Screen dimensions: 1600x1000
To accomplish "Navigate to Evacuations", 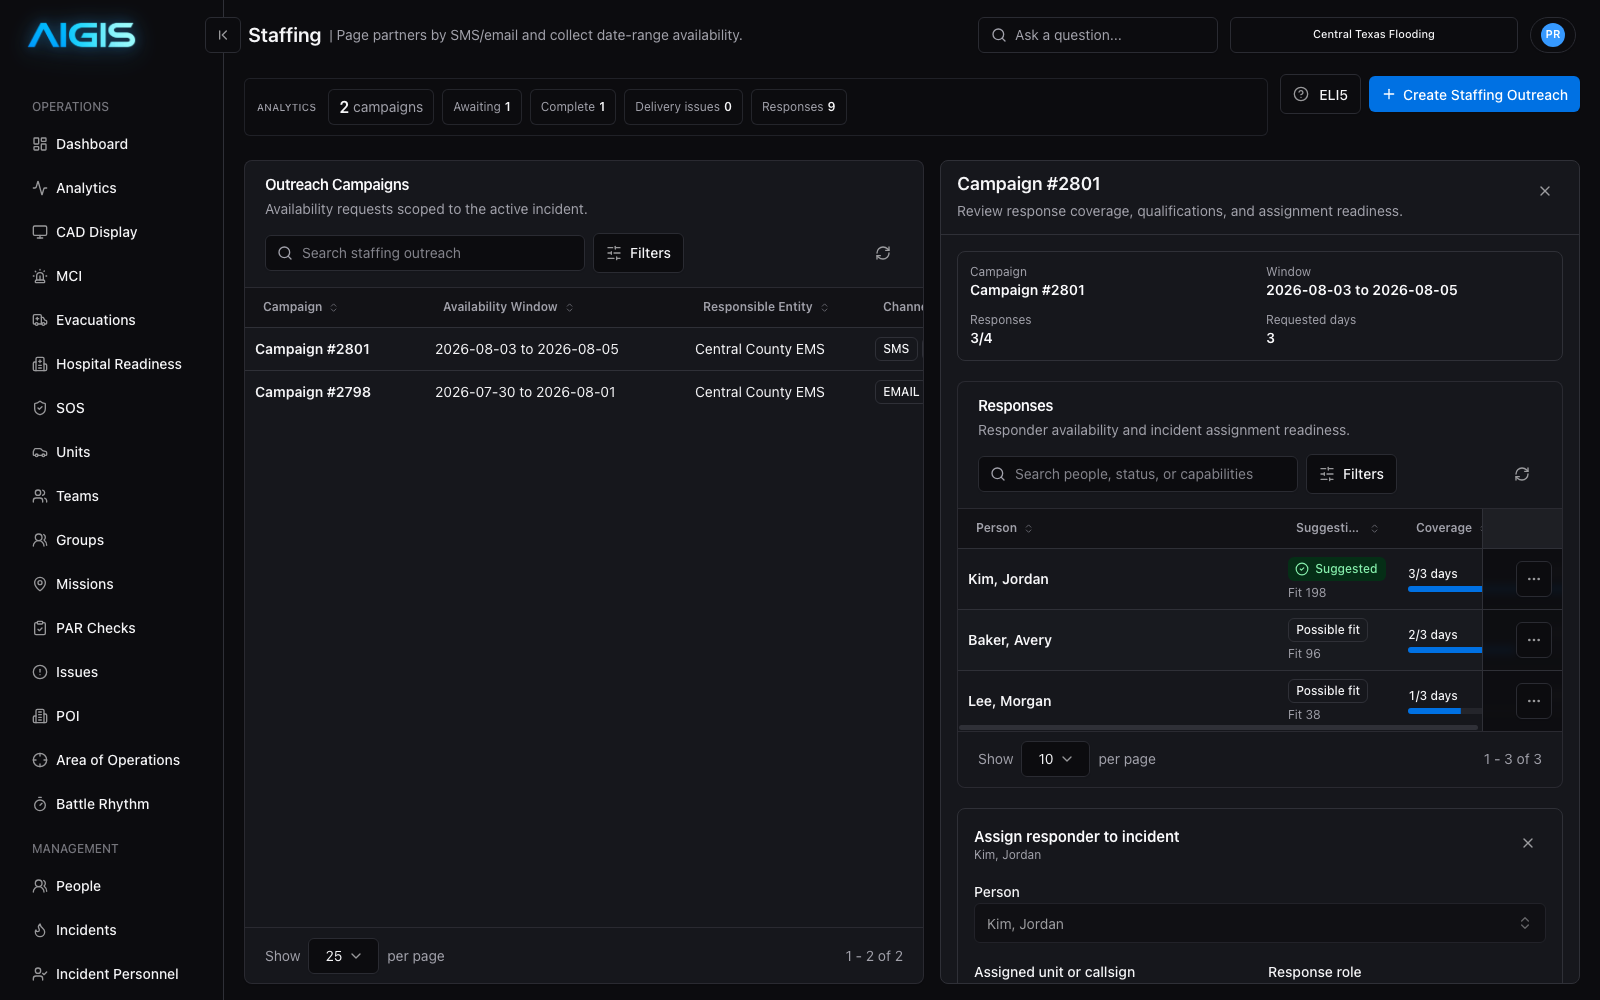I will 95,320.
